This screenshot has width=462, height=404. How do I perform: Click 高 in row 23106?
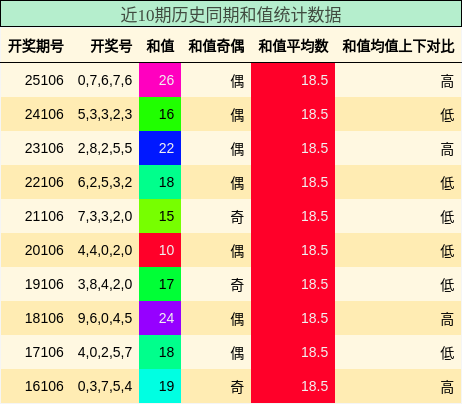447,149
